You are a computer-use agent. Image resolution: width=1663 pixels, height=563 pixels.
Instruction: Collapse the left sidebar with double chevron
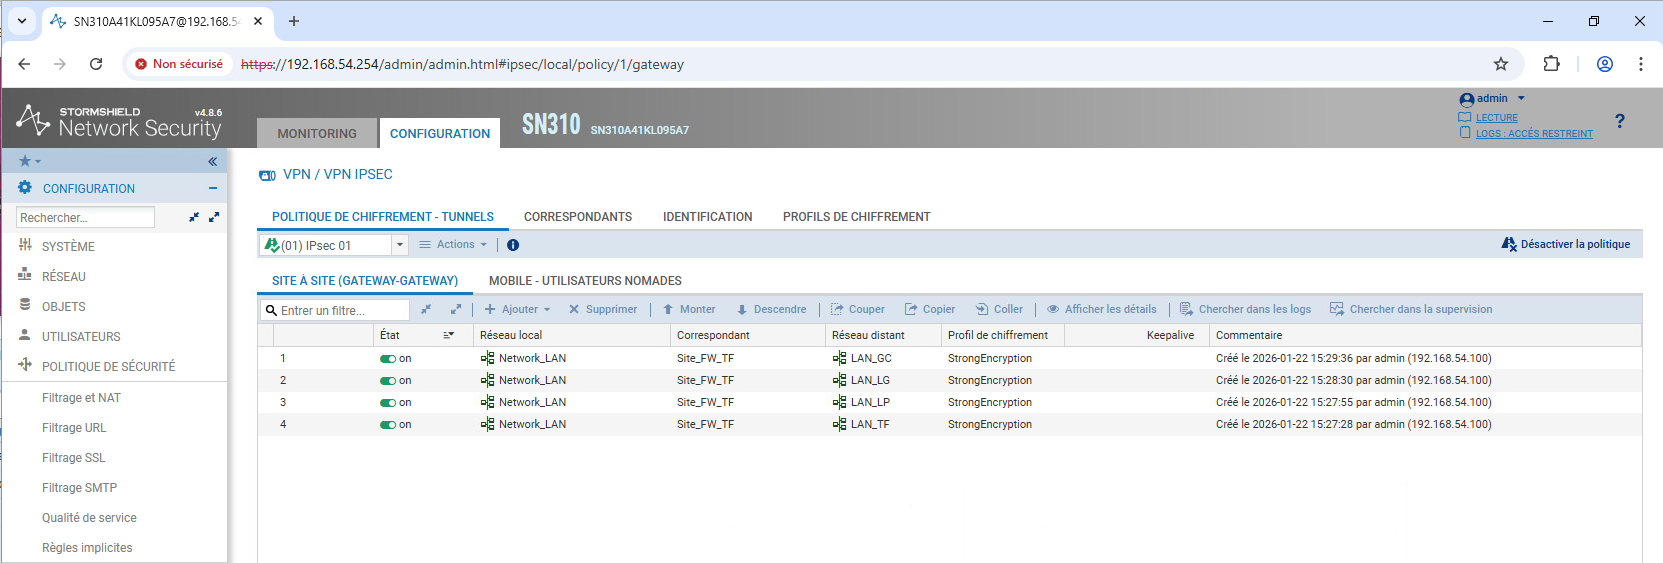point(212,161)
